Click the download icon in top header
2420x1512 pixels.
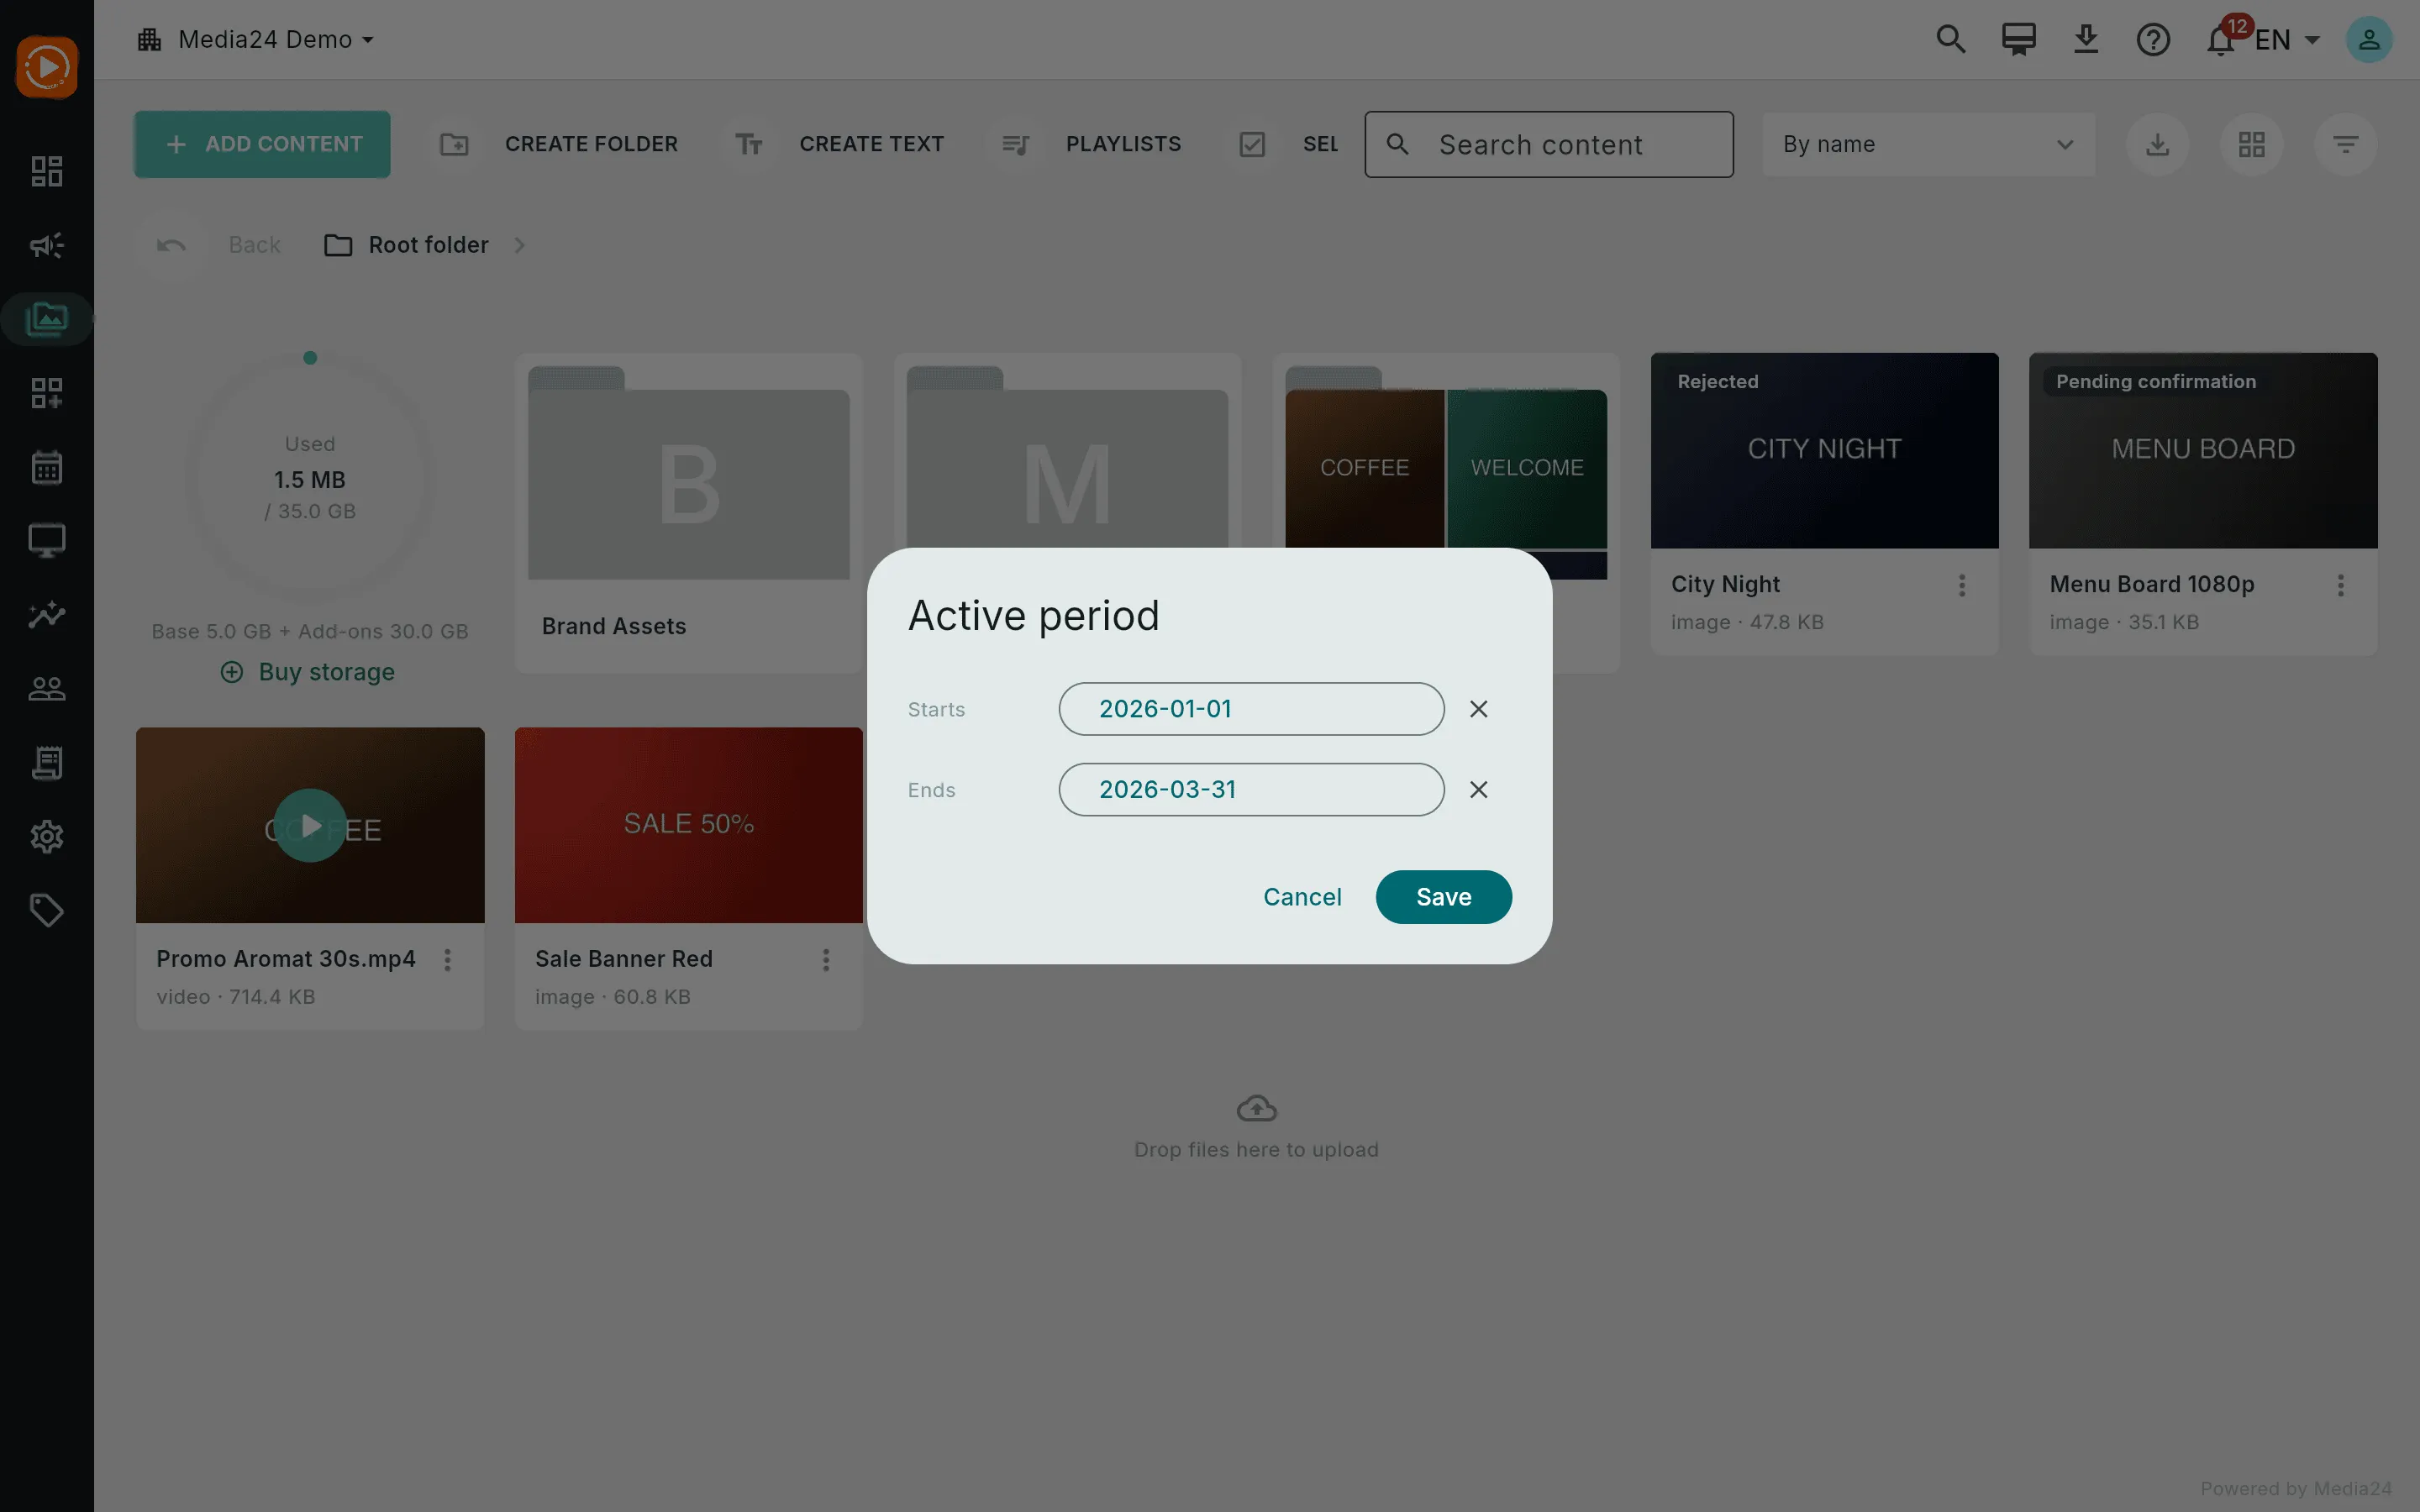click(2085, 39)
